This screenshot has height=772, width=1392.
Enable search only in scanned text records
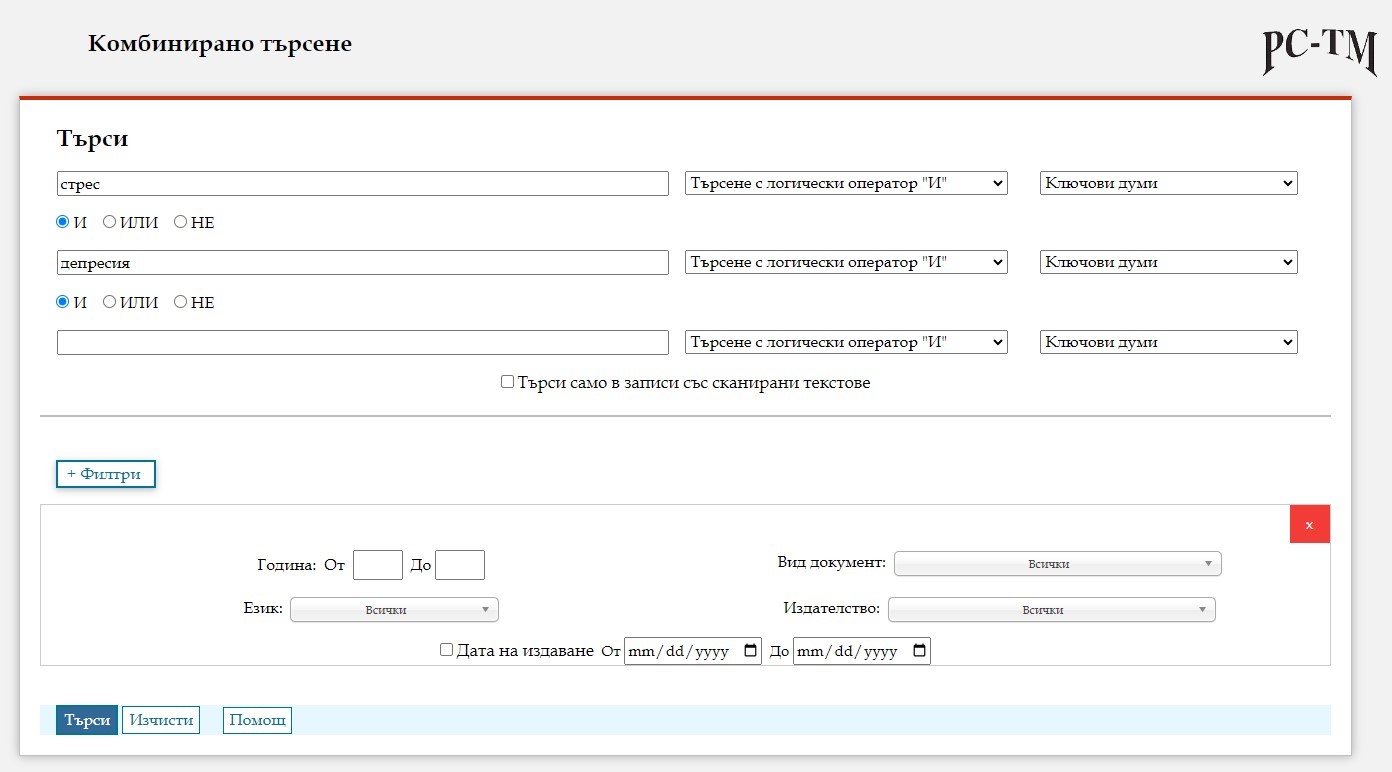tap(507, 382)
